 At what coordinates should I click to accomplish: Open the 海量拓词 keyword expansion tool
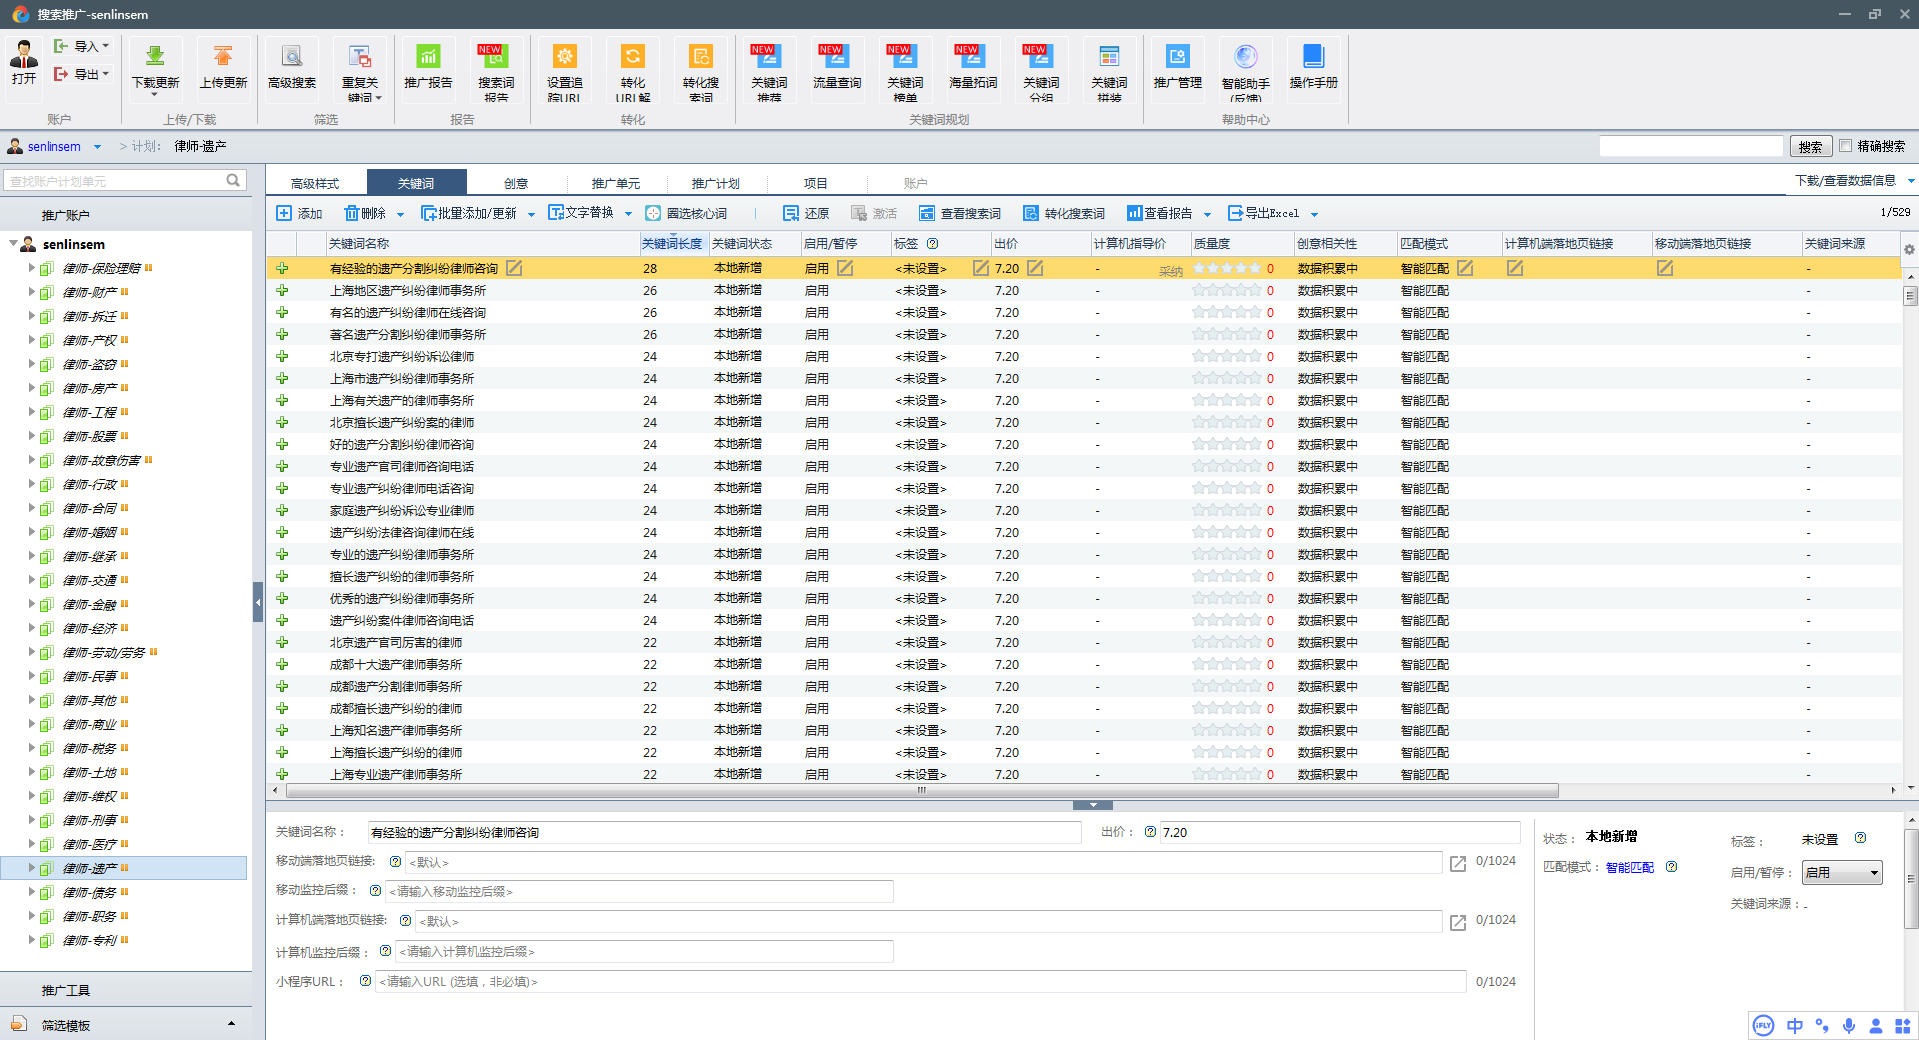coord(972,57)
